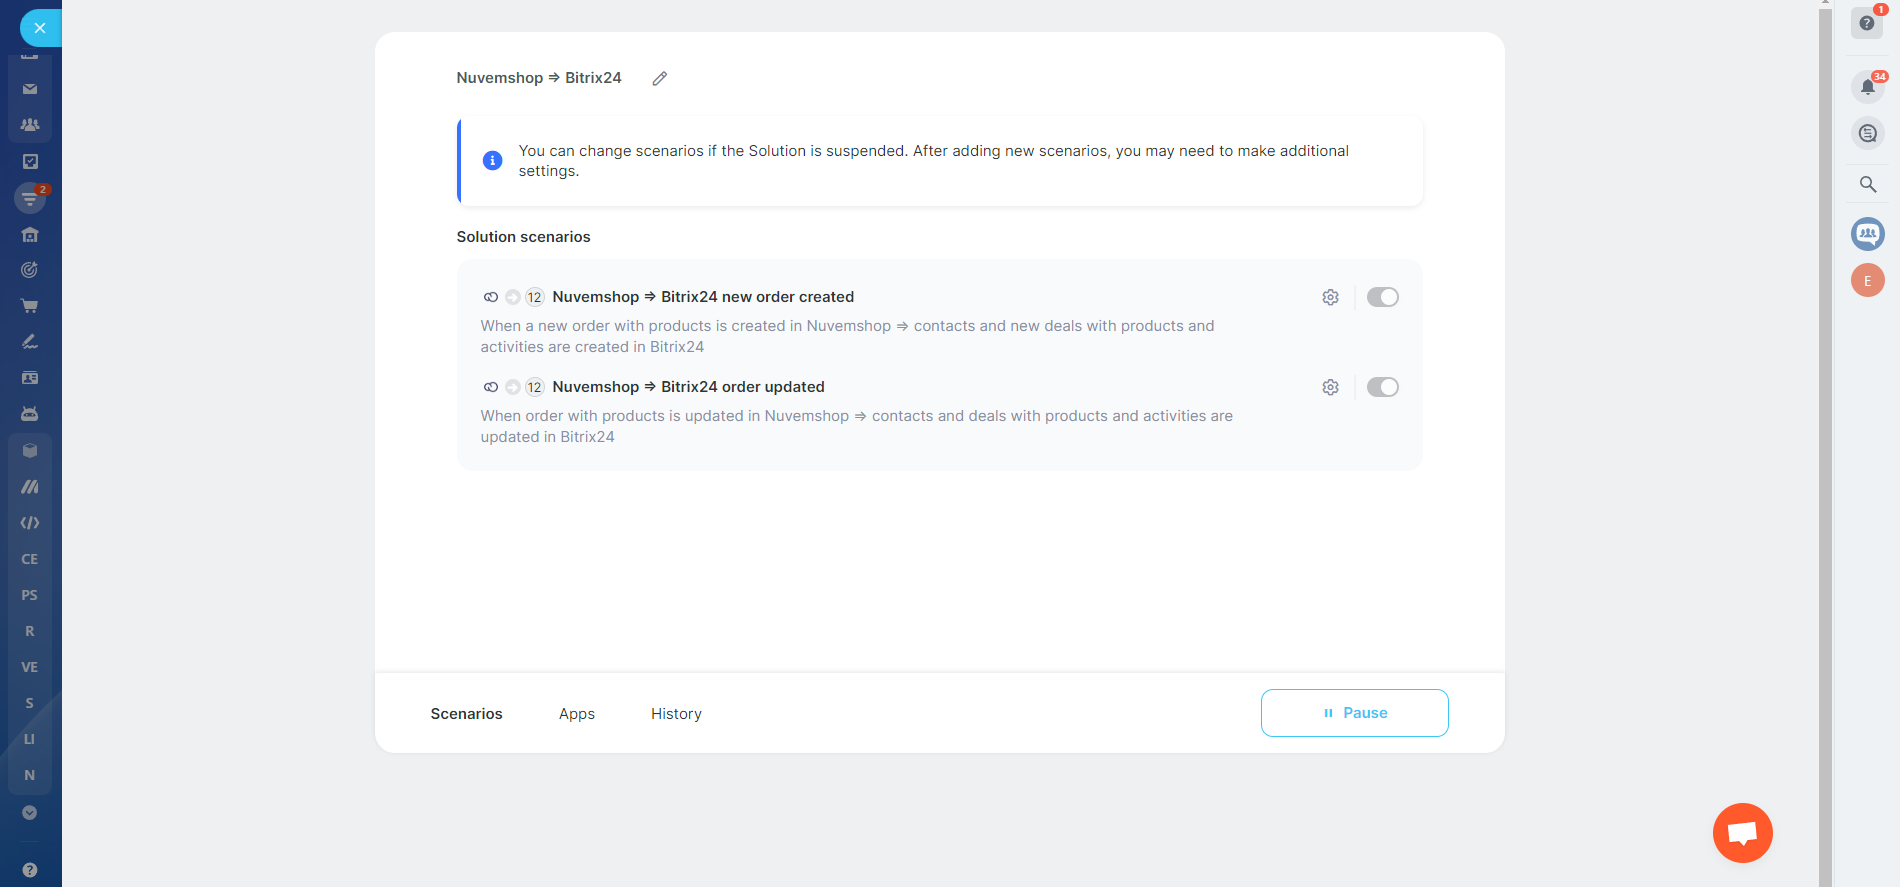Viewport: 1900px width, 887px height.
Task: Open settings gear for new order created scenario
Action: [x=1330, y=297]
